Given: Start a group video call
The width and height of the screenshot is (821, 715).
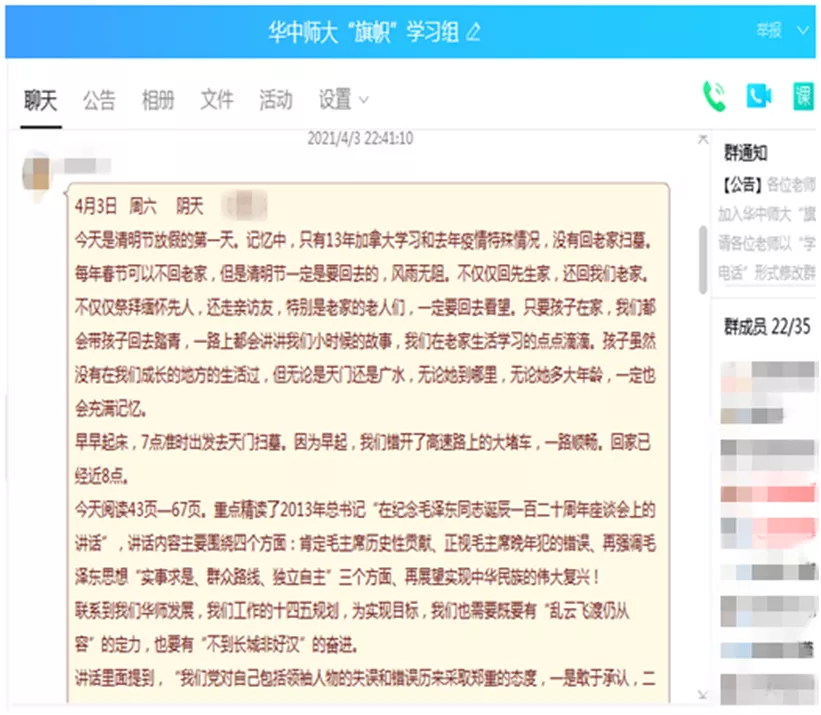Looking at the screenshot, I should coord(759,96).
